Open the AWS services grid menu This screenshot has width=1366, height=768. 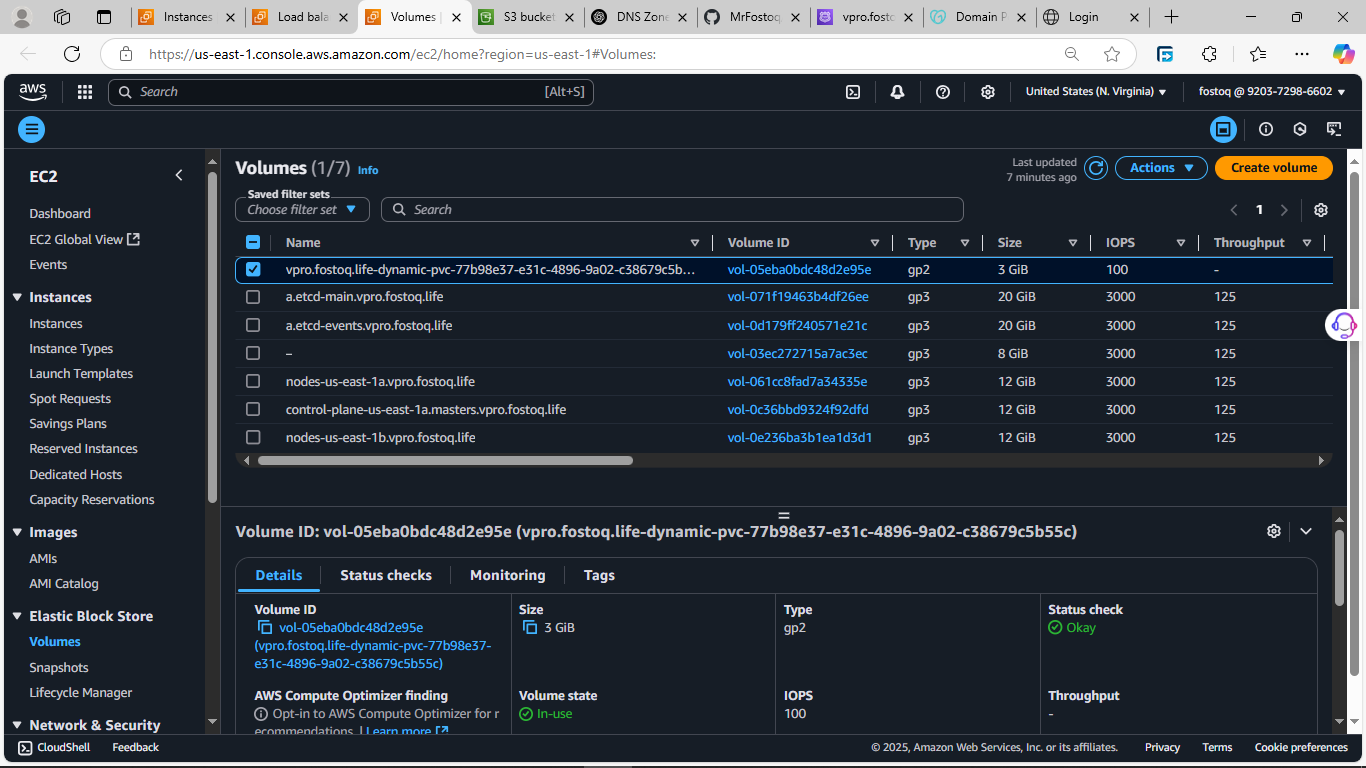click(x=85, y=92)
